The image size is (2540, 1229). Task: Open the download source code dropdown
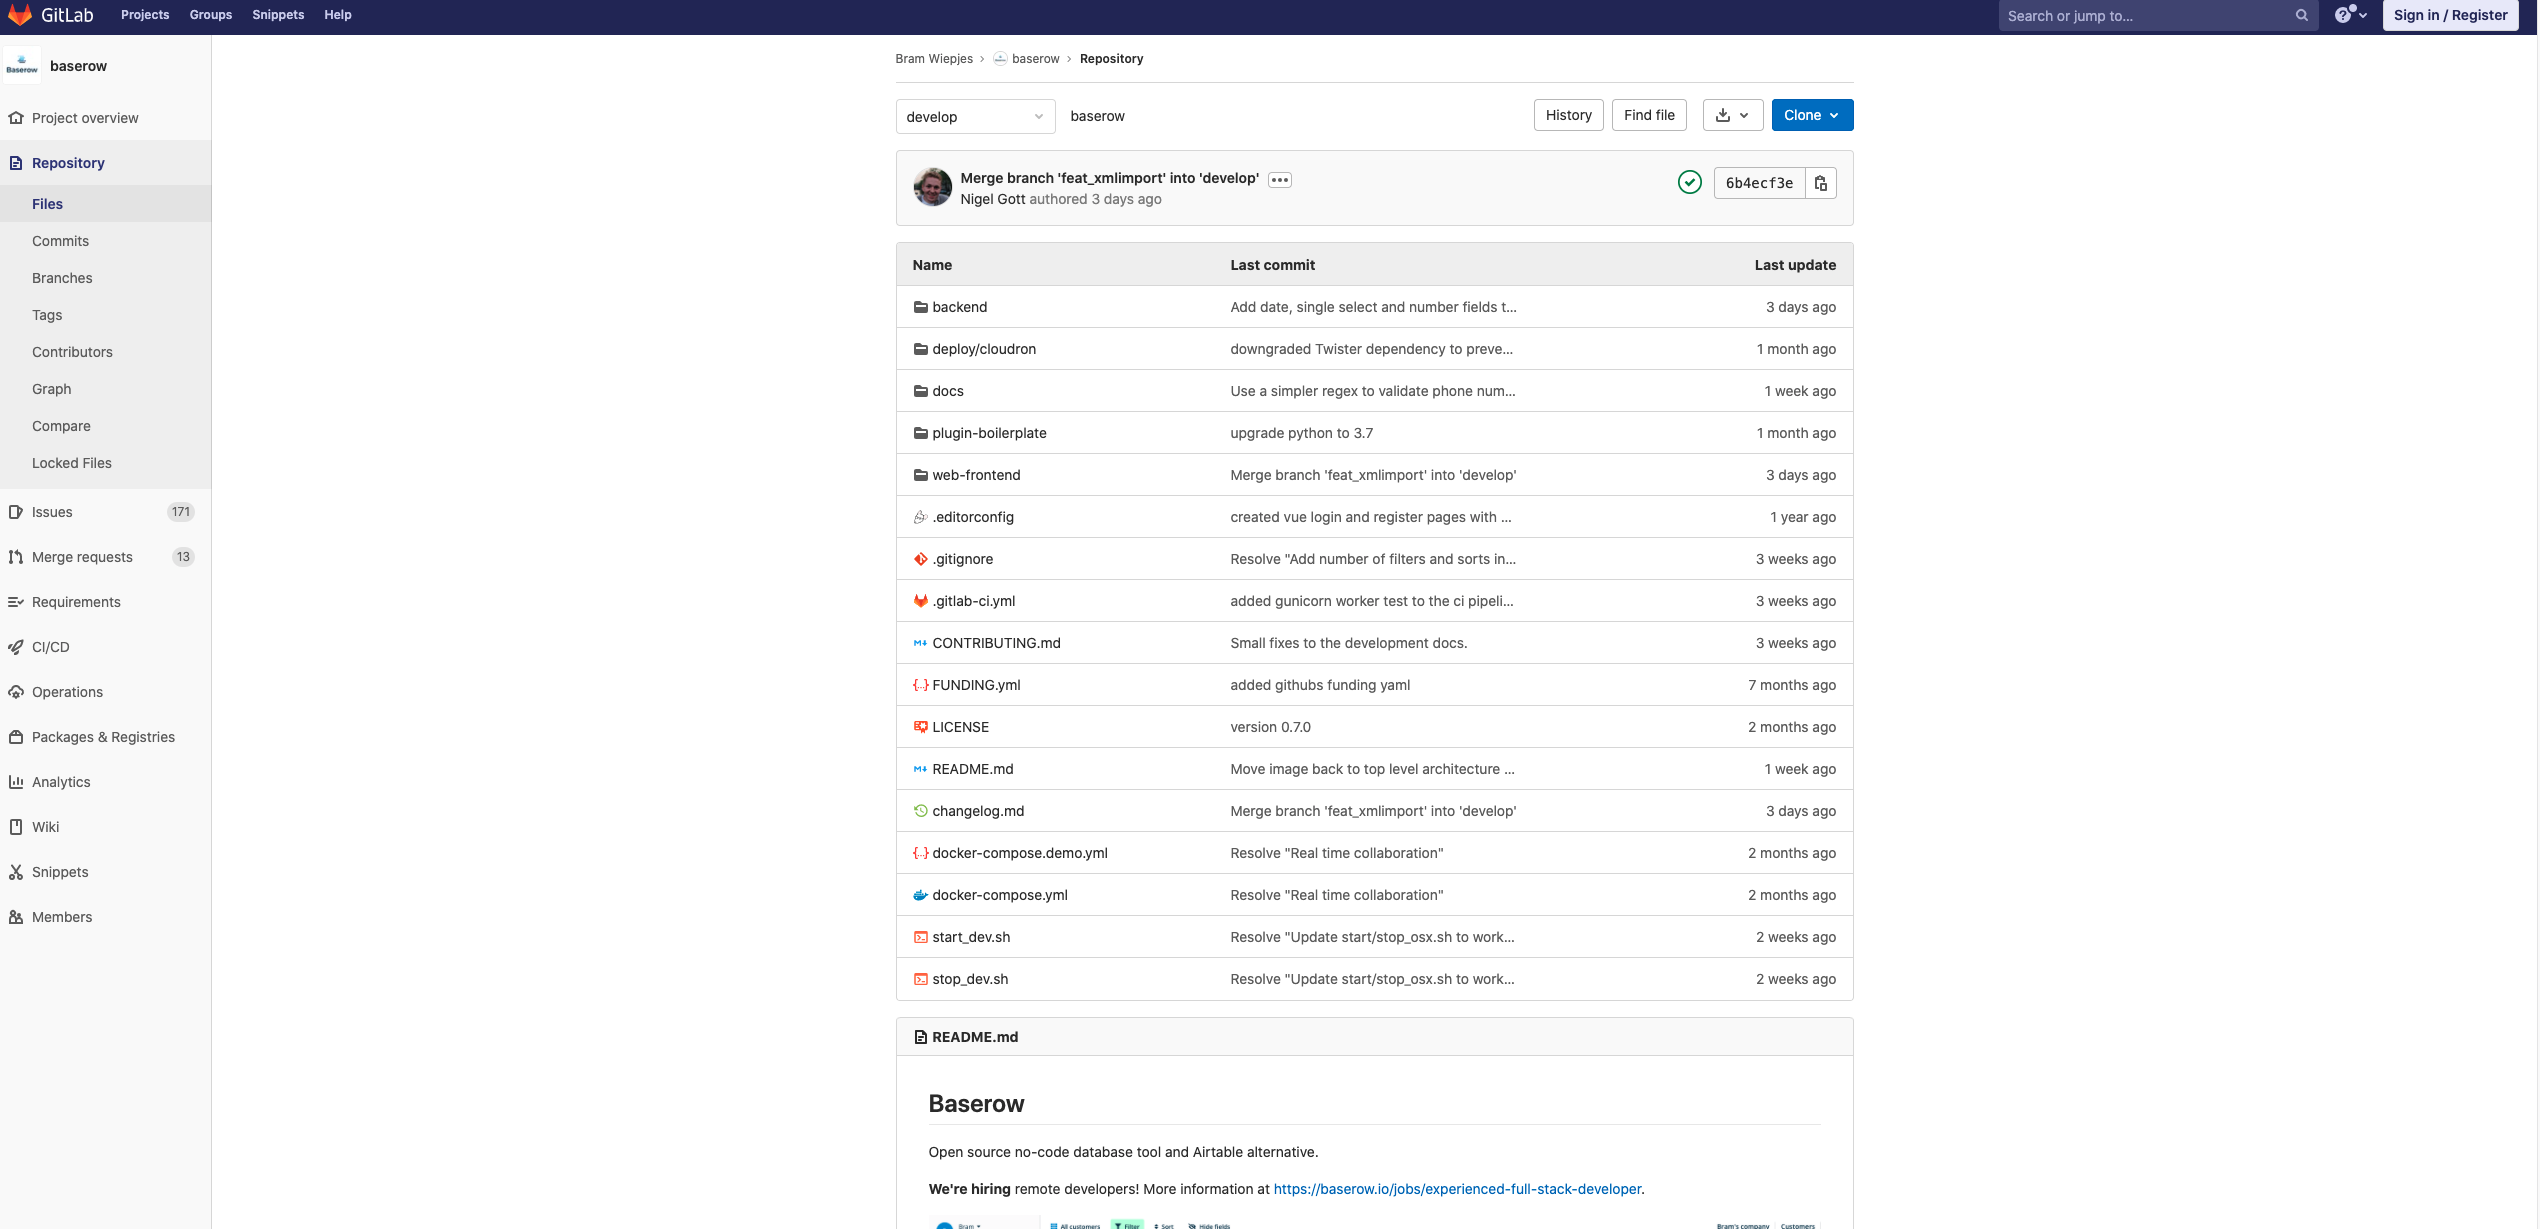click(x=1732, y=115)
